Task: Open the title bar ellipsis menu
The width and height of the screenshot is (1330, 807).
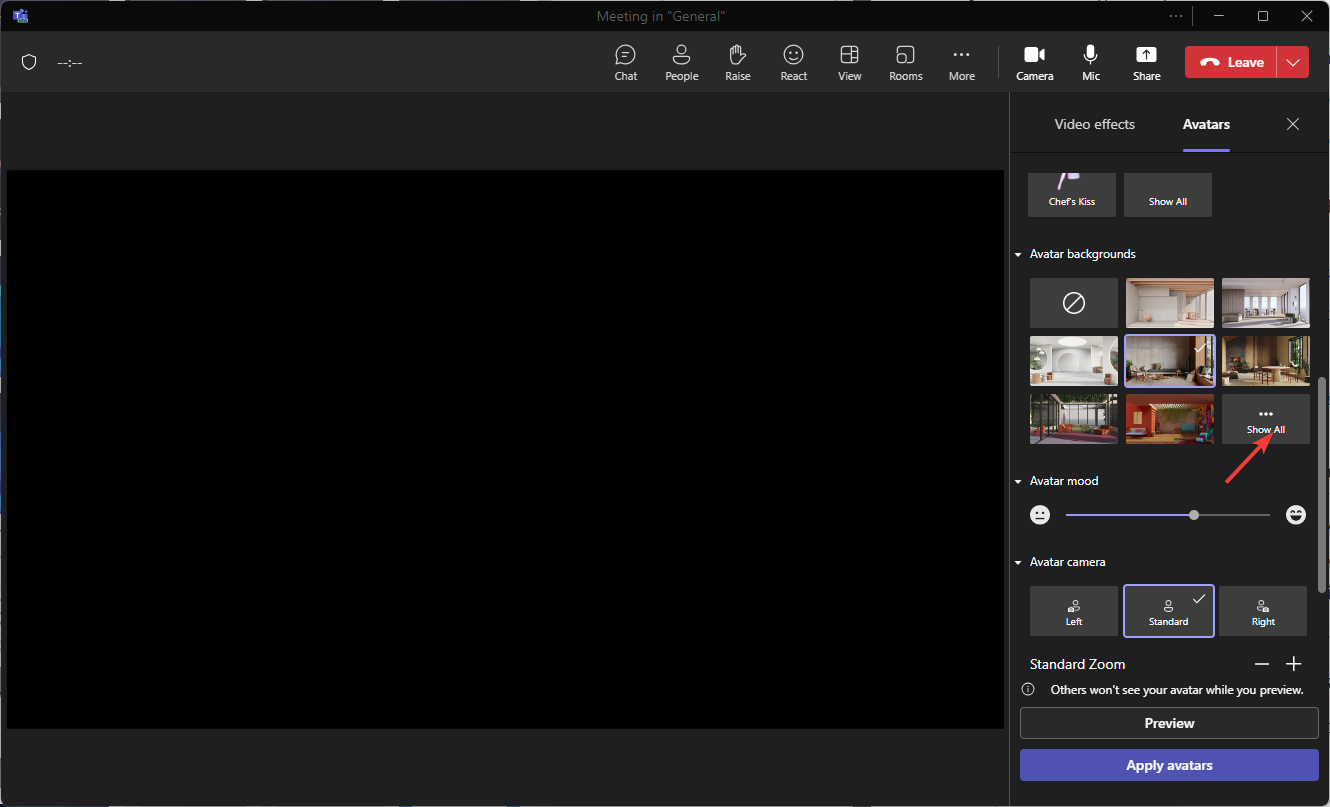Action: (1176, 16)
